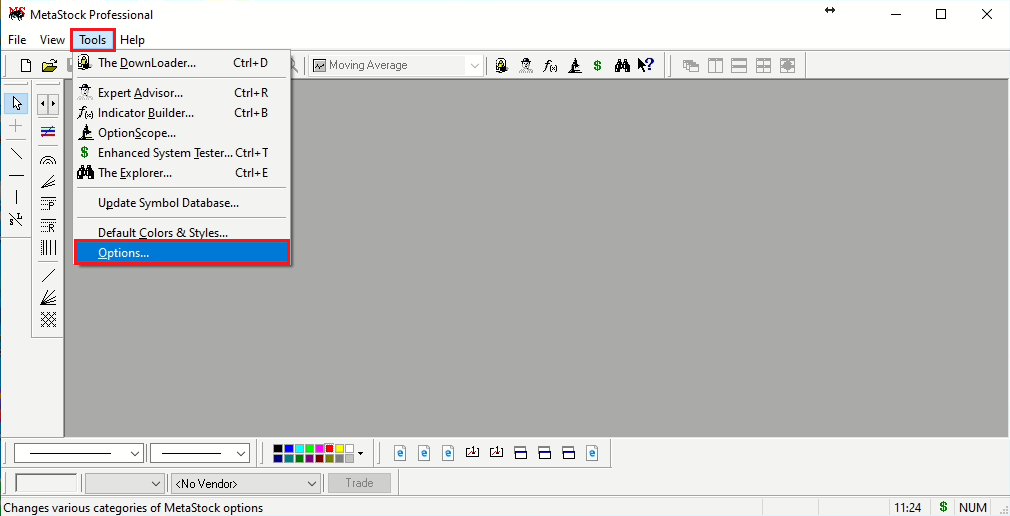Click the What's This help pointer icon
The image size is (1010, 516).
(645, 65)
